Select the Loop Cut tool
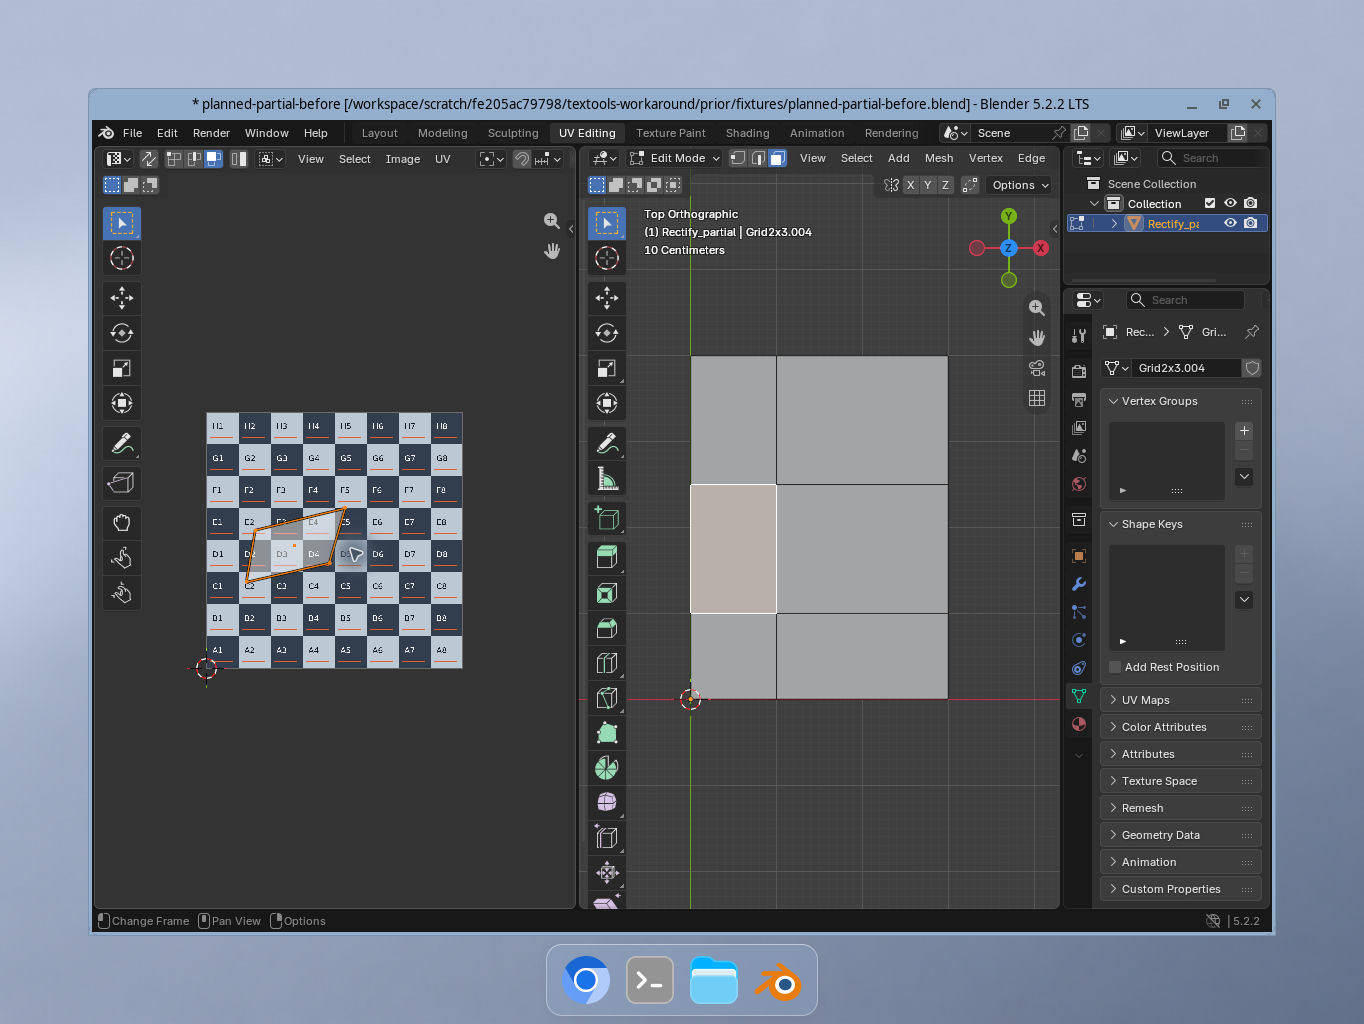Screen dimensions: 1364x1024 pyautogui.click(x=607, y=663)
